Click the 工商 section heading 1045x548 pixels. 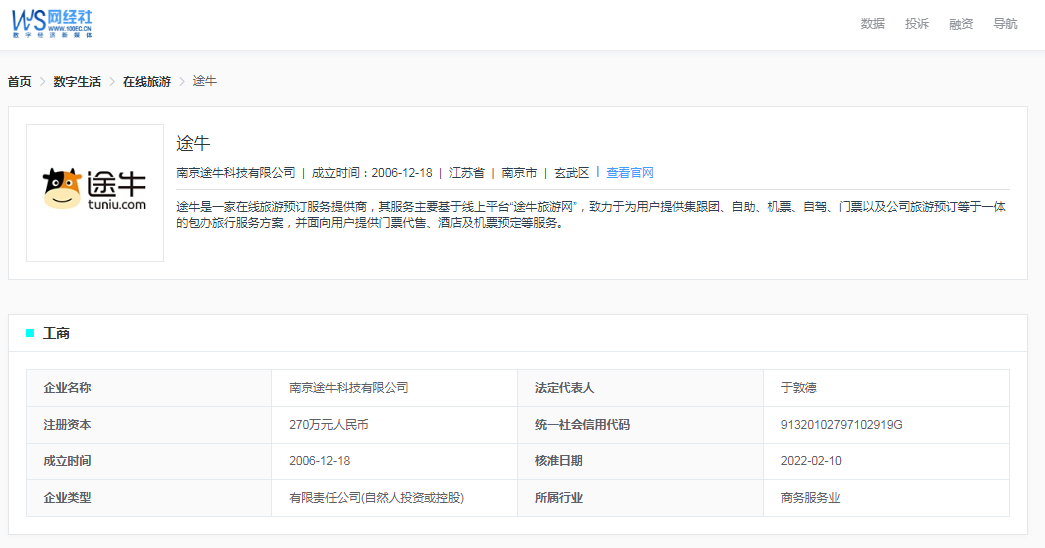click(x=56, y=333)
